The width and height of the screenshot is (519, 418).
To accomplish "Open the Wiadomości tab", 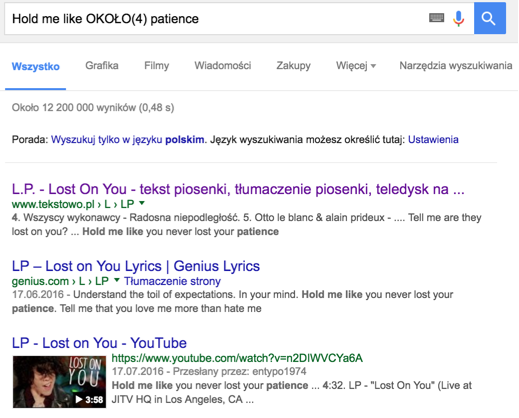I will click(223, 65).
